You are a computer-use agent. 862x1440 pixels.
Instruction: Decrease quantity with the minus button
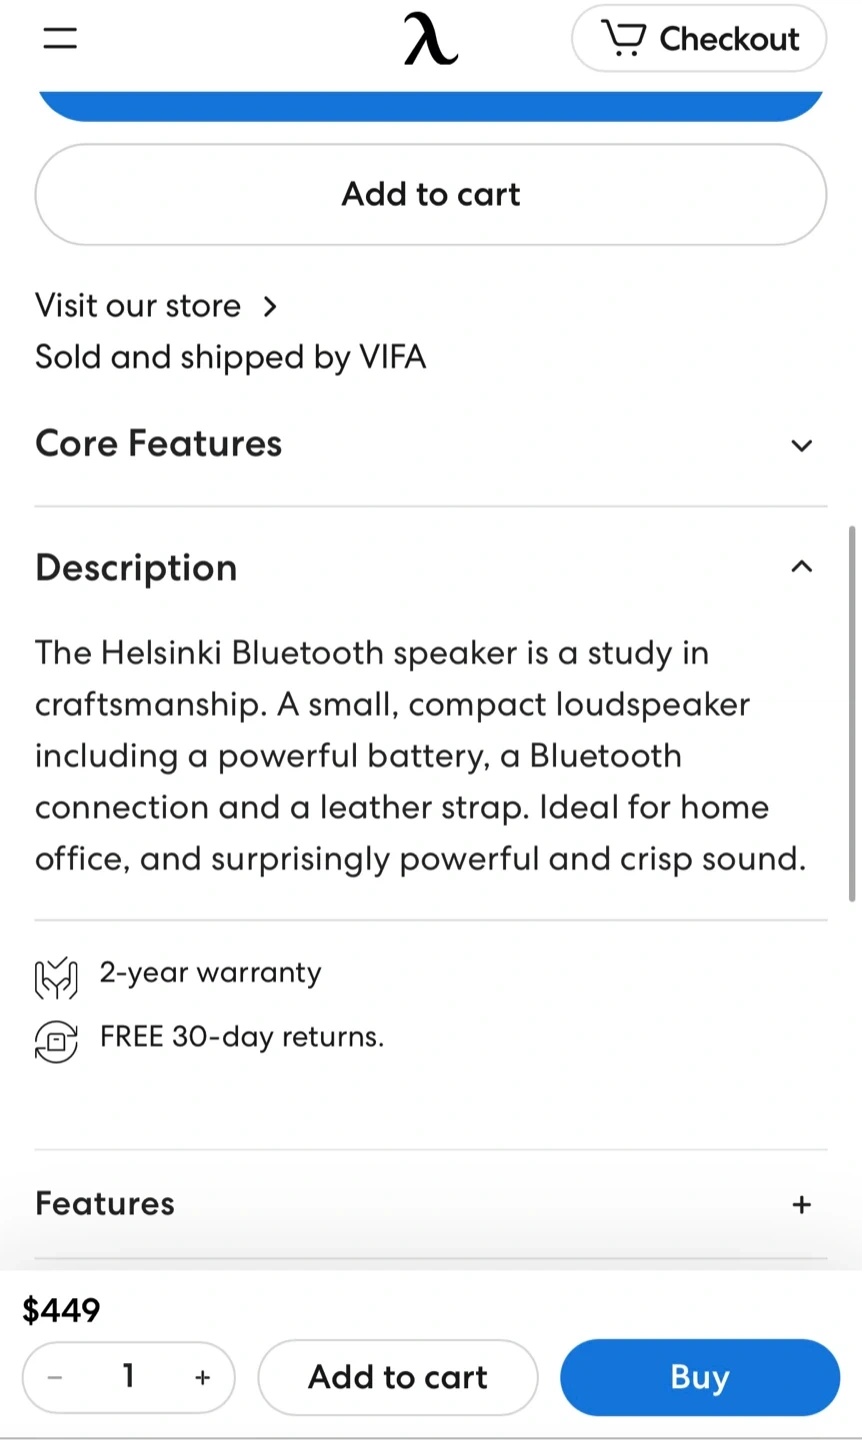point(56,1378)
